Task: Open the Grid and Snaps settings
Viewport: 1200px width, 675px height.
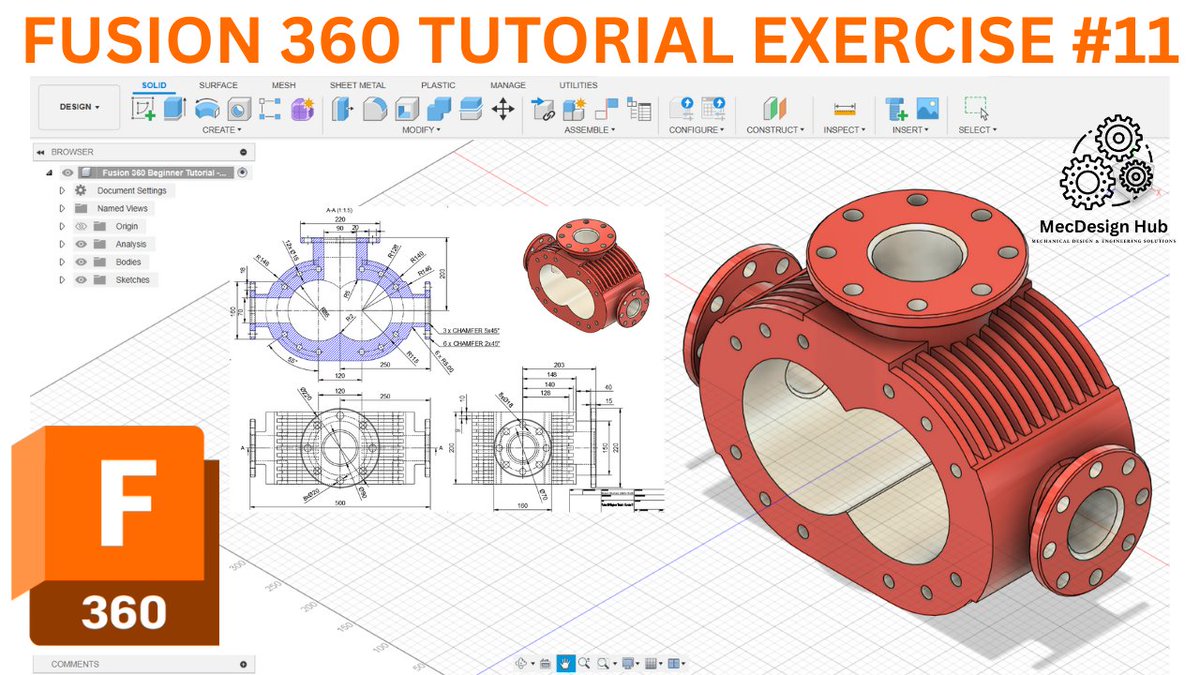Action: tap(653, 662)
